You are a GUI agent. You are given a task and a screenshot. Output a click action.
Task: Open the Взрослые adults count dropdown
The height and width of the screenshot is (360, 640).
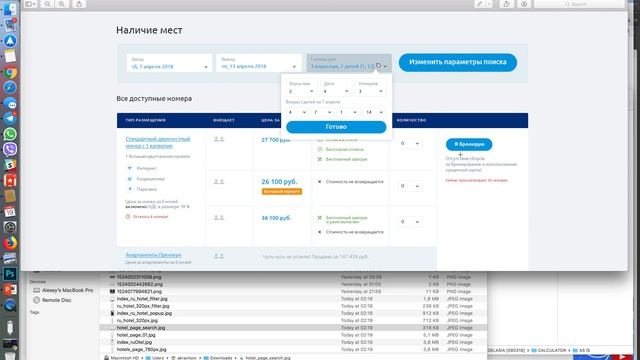pos(301,88)
